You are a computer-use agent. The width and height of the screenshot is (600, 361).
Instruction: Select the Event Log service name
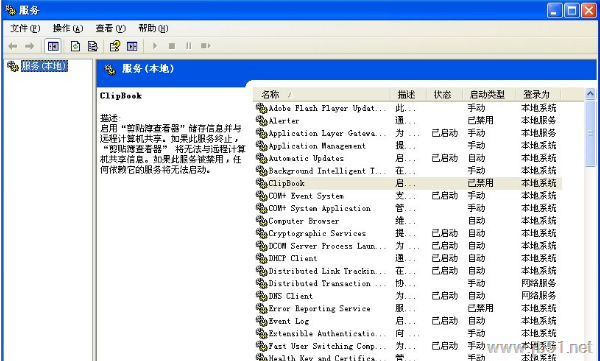point(289,321)
